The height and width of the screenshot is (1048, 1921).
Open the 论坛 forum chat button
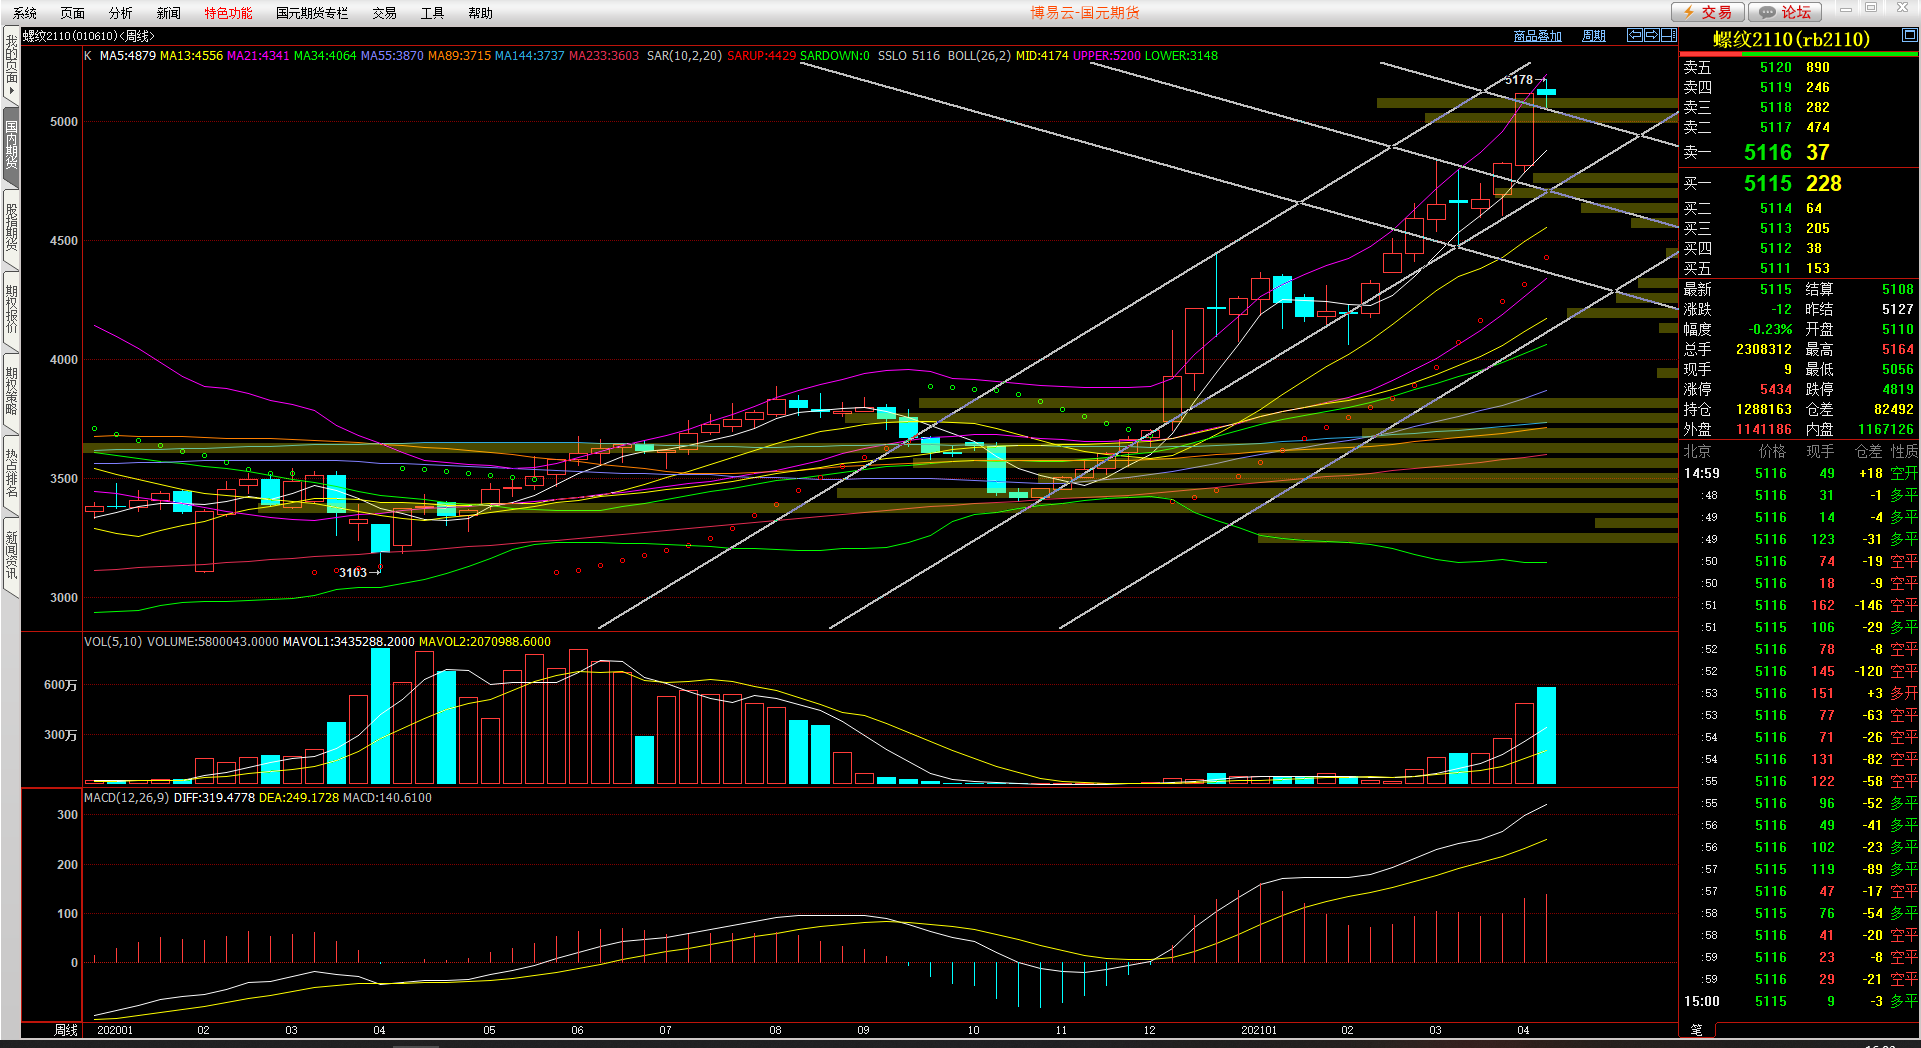(x=1785, y=12)
